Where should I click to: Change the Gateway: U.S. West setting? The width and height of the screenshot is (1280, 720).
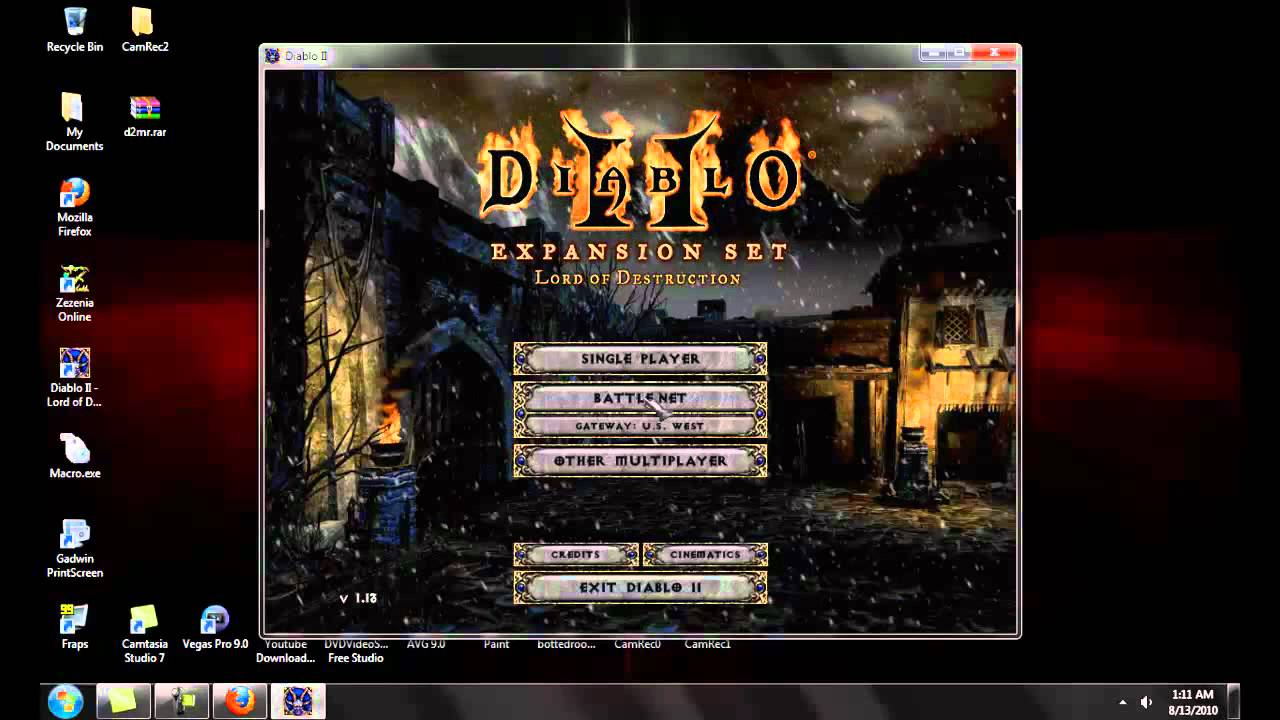coord(640,426)
